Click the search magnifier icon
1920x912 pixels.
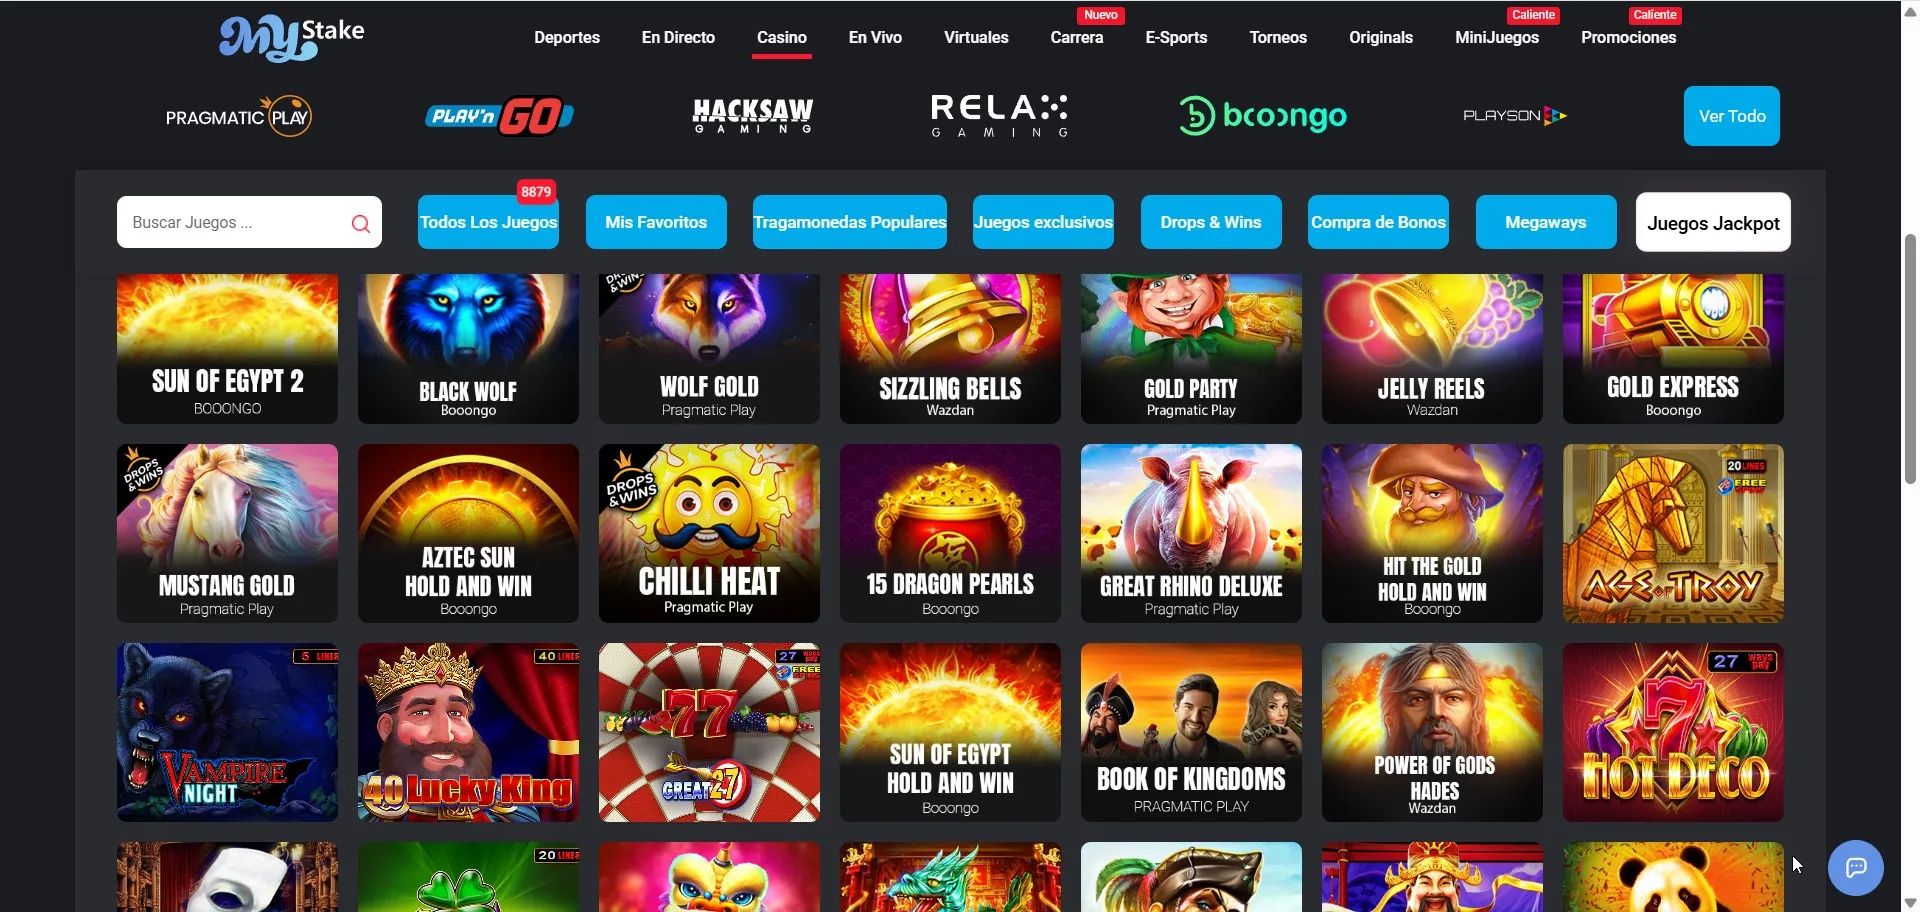click(361, 224)
